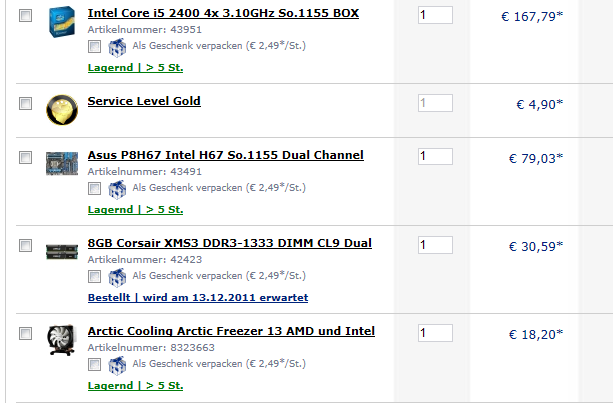Select the Intel Core i5 2400 row checkbox
Image resolution: width=613 pixels, height=403 pixels.
pos(25,16)
